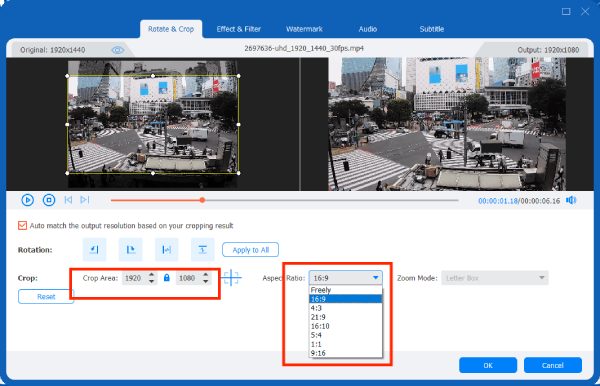Open the Watermark tab
Image resolution: width=600 pixels, height=386 pixels.
pyautogui.click(x=304, y=29)
